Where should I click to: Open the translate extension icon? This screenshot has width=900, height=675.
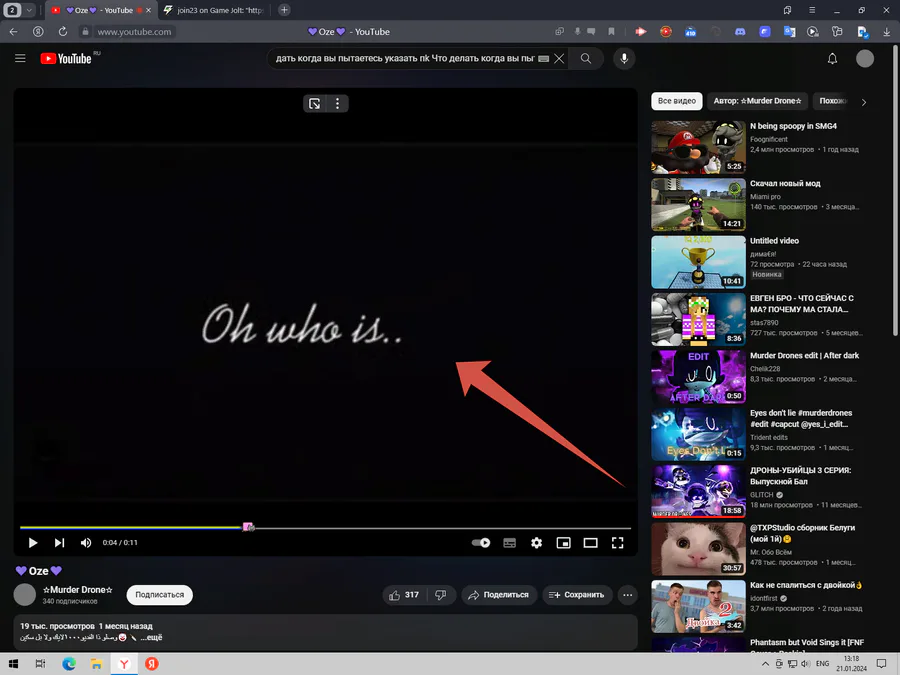pos(789,32)
